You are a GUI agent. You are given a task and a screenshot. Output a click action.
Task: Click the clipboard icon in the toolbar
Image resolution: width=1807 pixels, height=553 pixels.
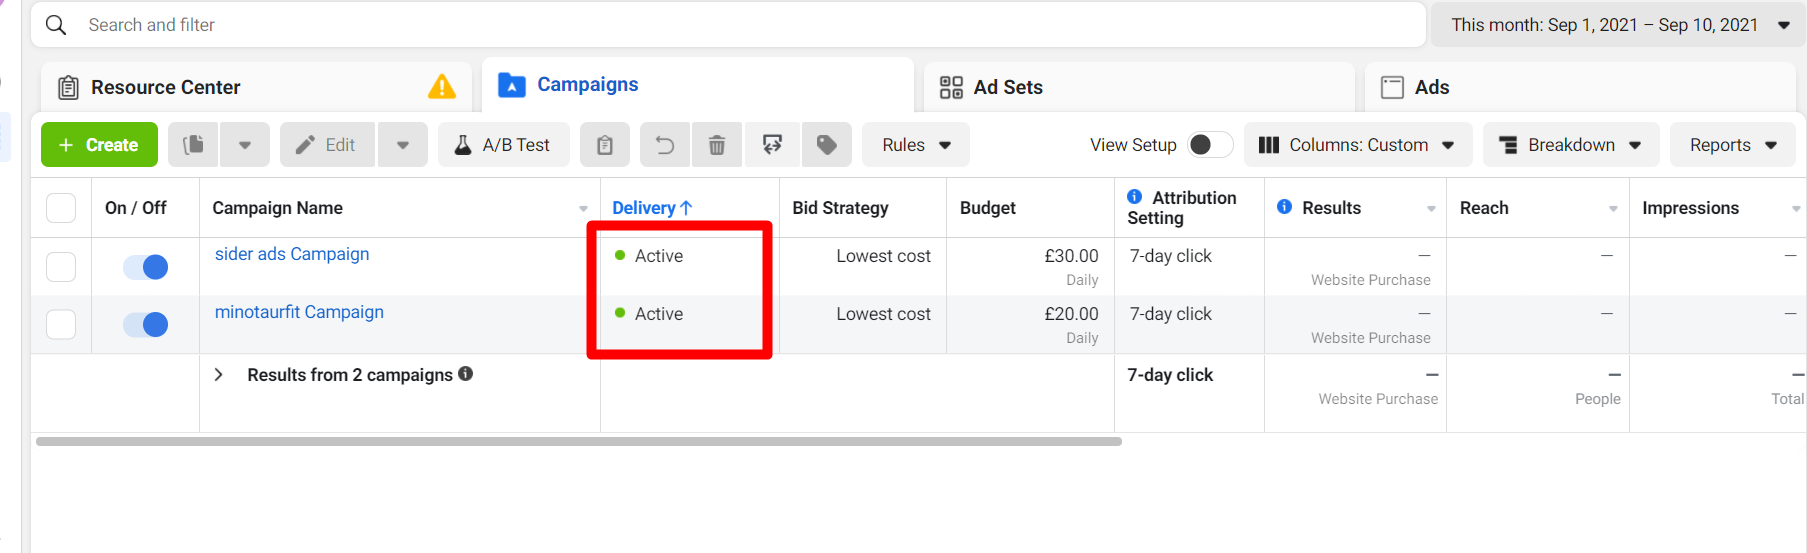[x=604, y=145]
